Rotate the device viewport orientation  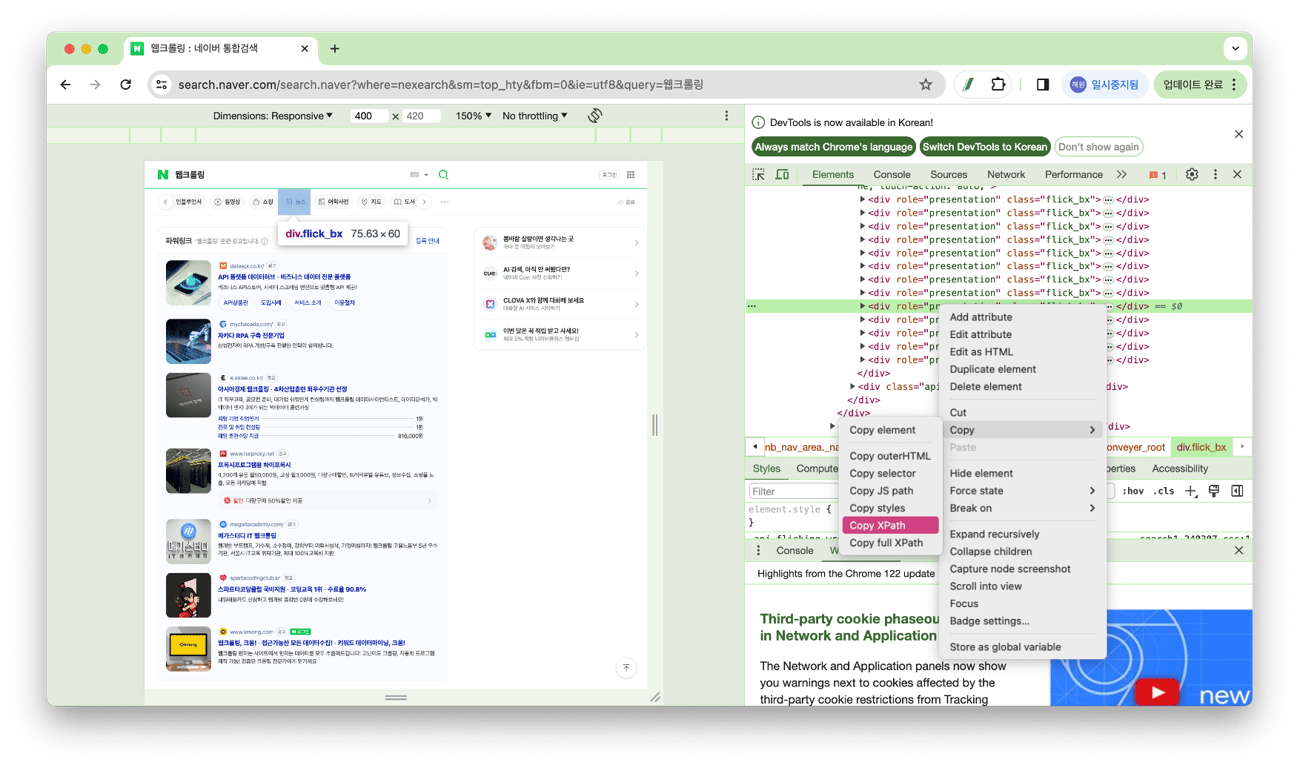coord(595,116)
